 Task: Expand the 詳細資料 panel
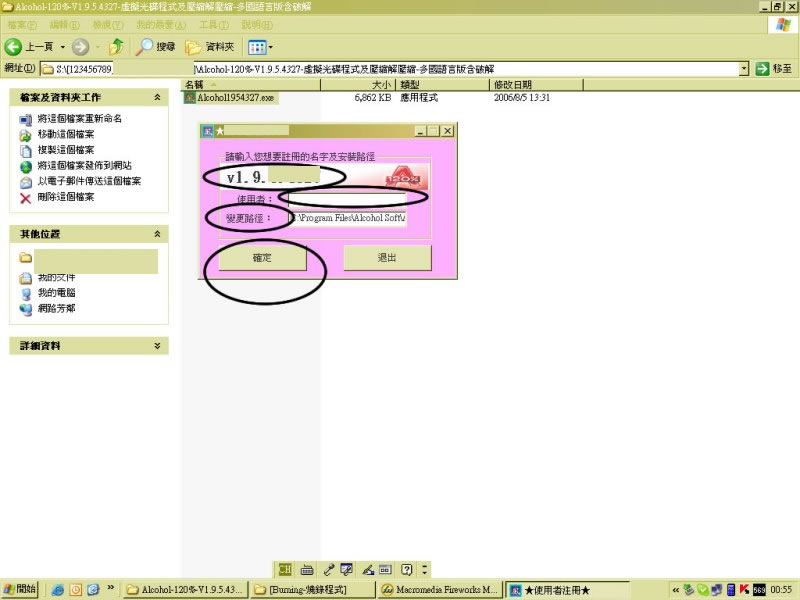(157, 345)
